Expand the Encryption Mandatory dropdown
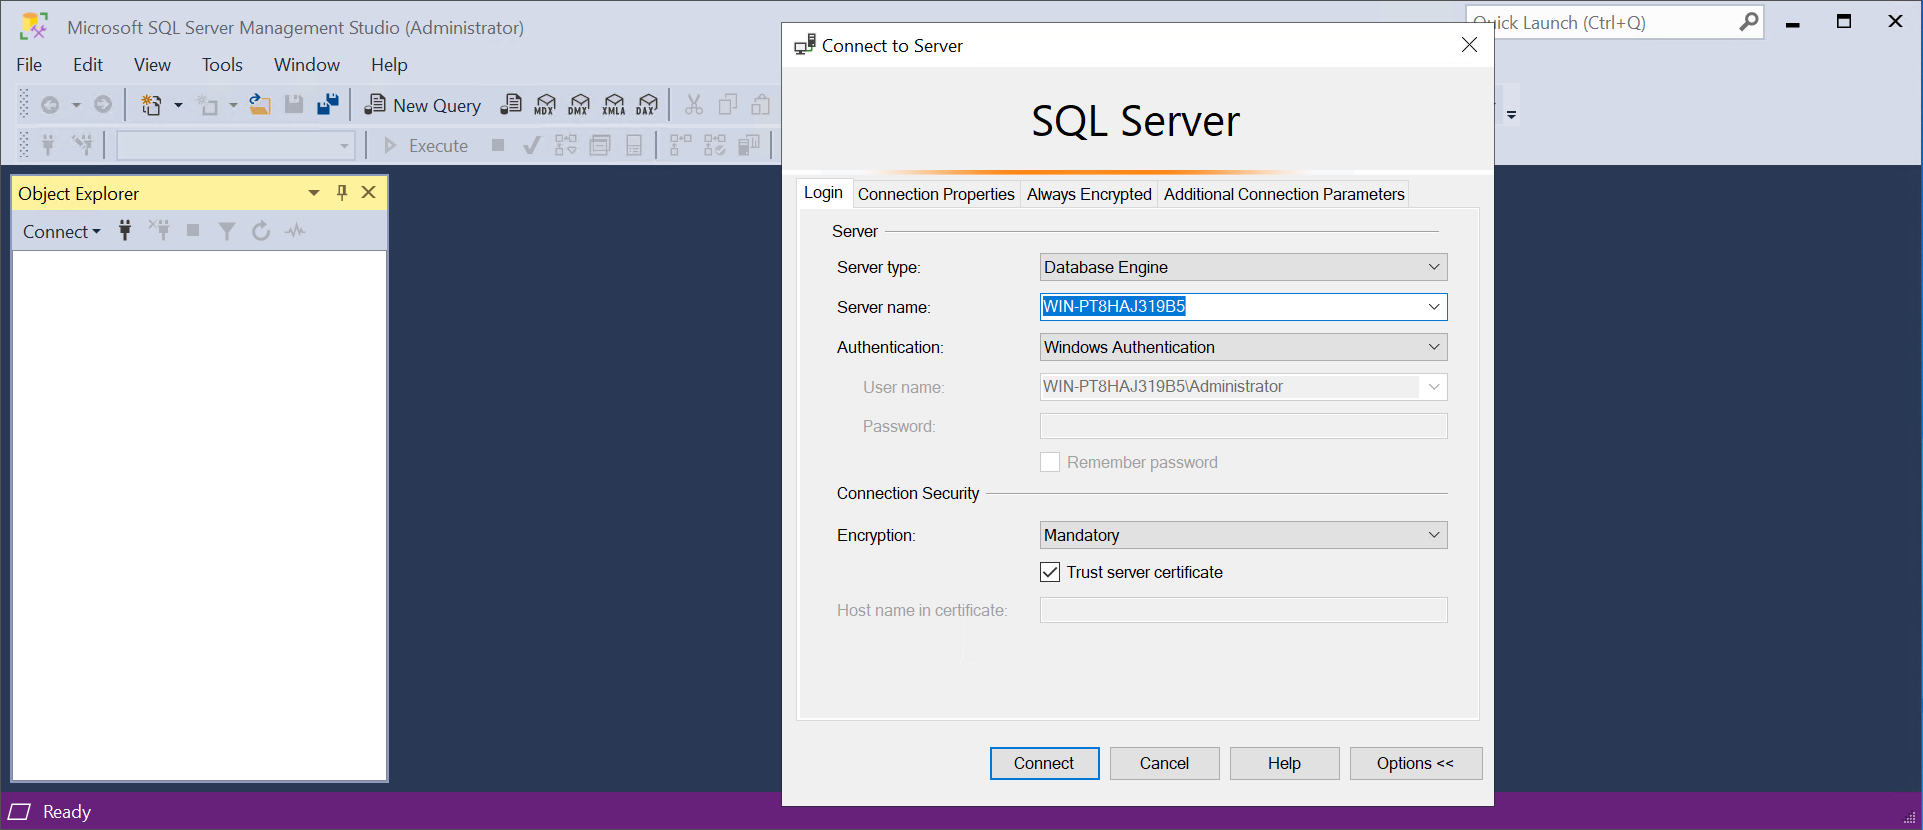The width and height of the screenshot is (1923, 830). click(x=1434, y=535)
